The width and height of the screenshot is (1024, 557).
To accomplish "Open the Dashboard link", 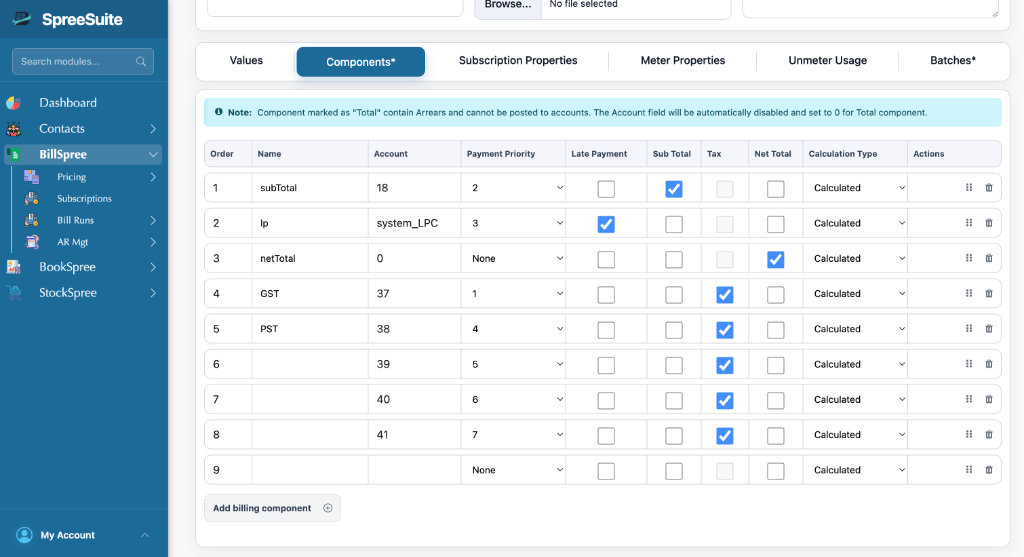I will pyautogui.click(x=68, y=103).
